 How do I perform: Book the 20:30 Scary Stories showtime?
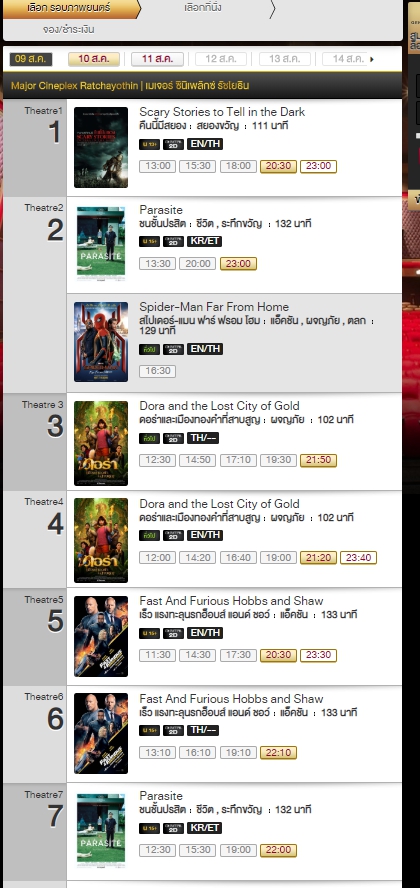click(x=278, y=166)
